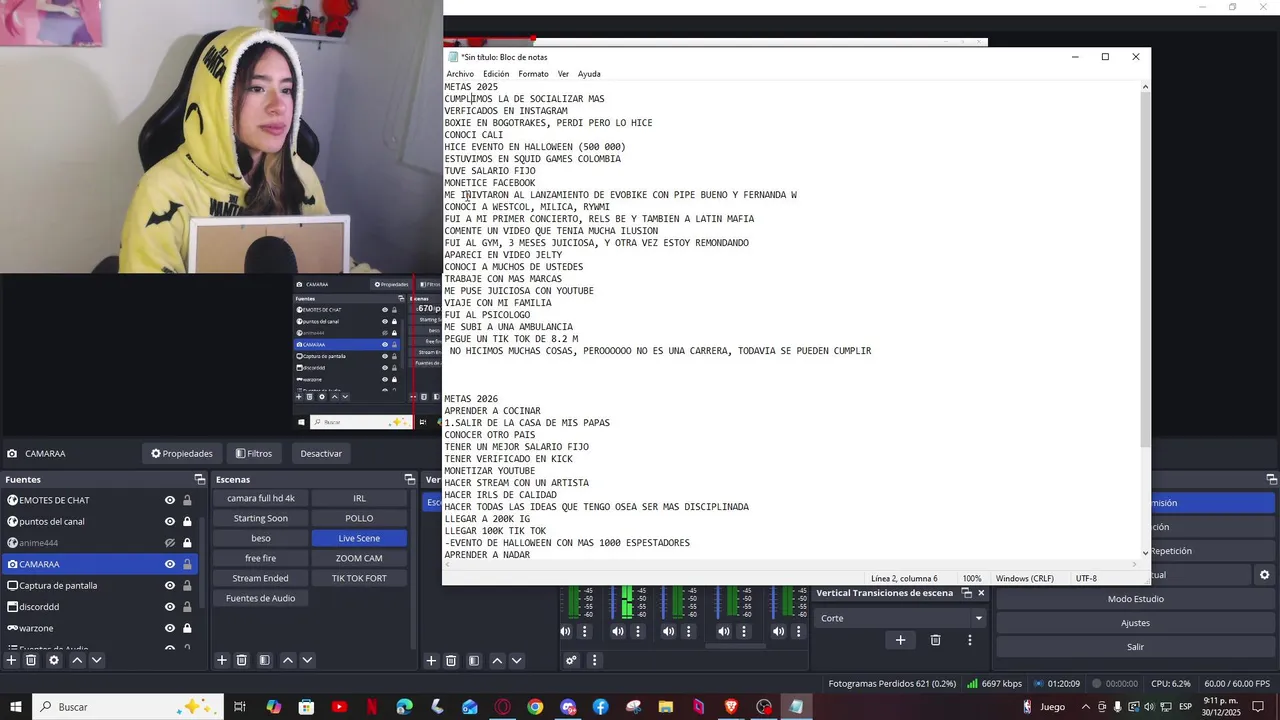
Task: Hide the discorddd source
Action: coord(170,607)
